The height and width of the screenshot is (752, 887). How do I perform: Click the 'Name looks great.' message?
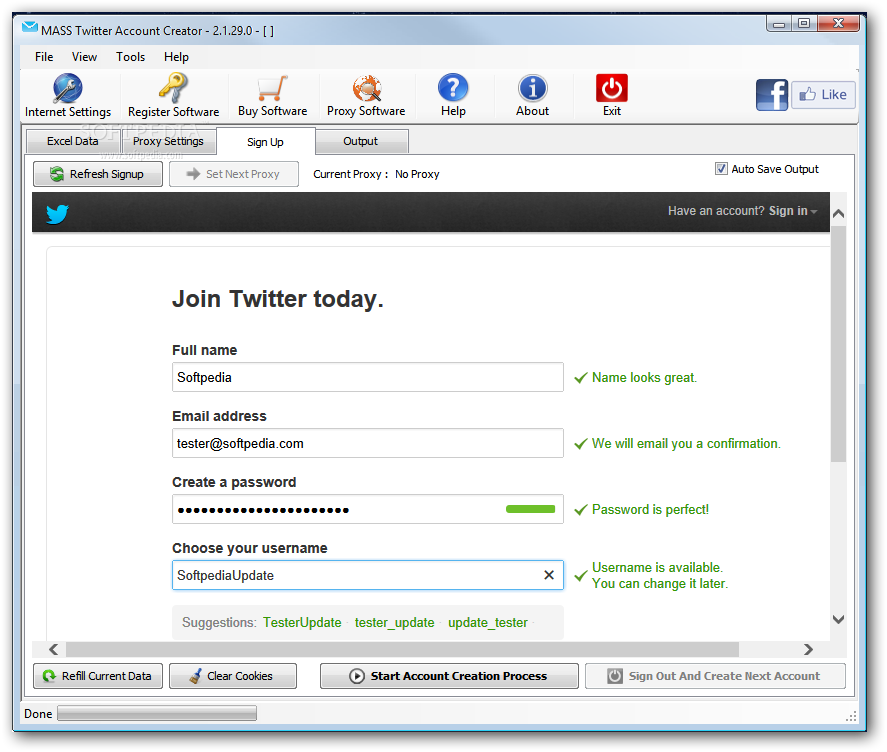644,377
